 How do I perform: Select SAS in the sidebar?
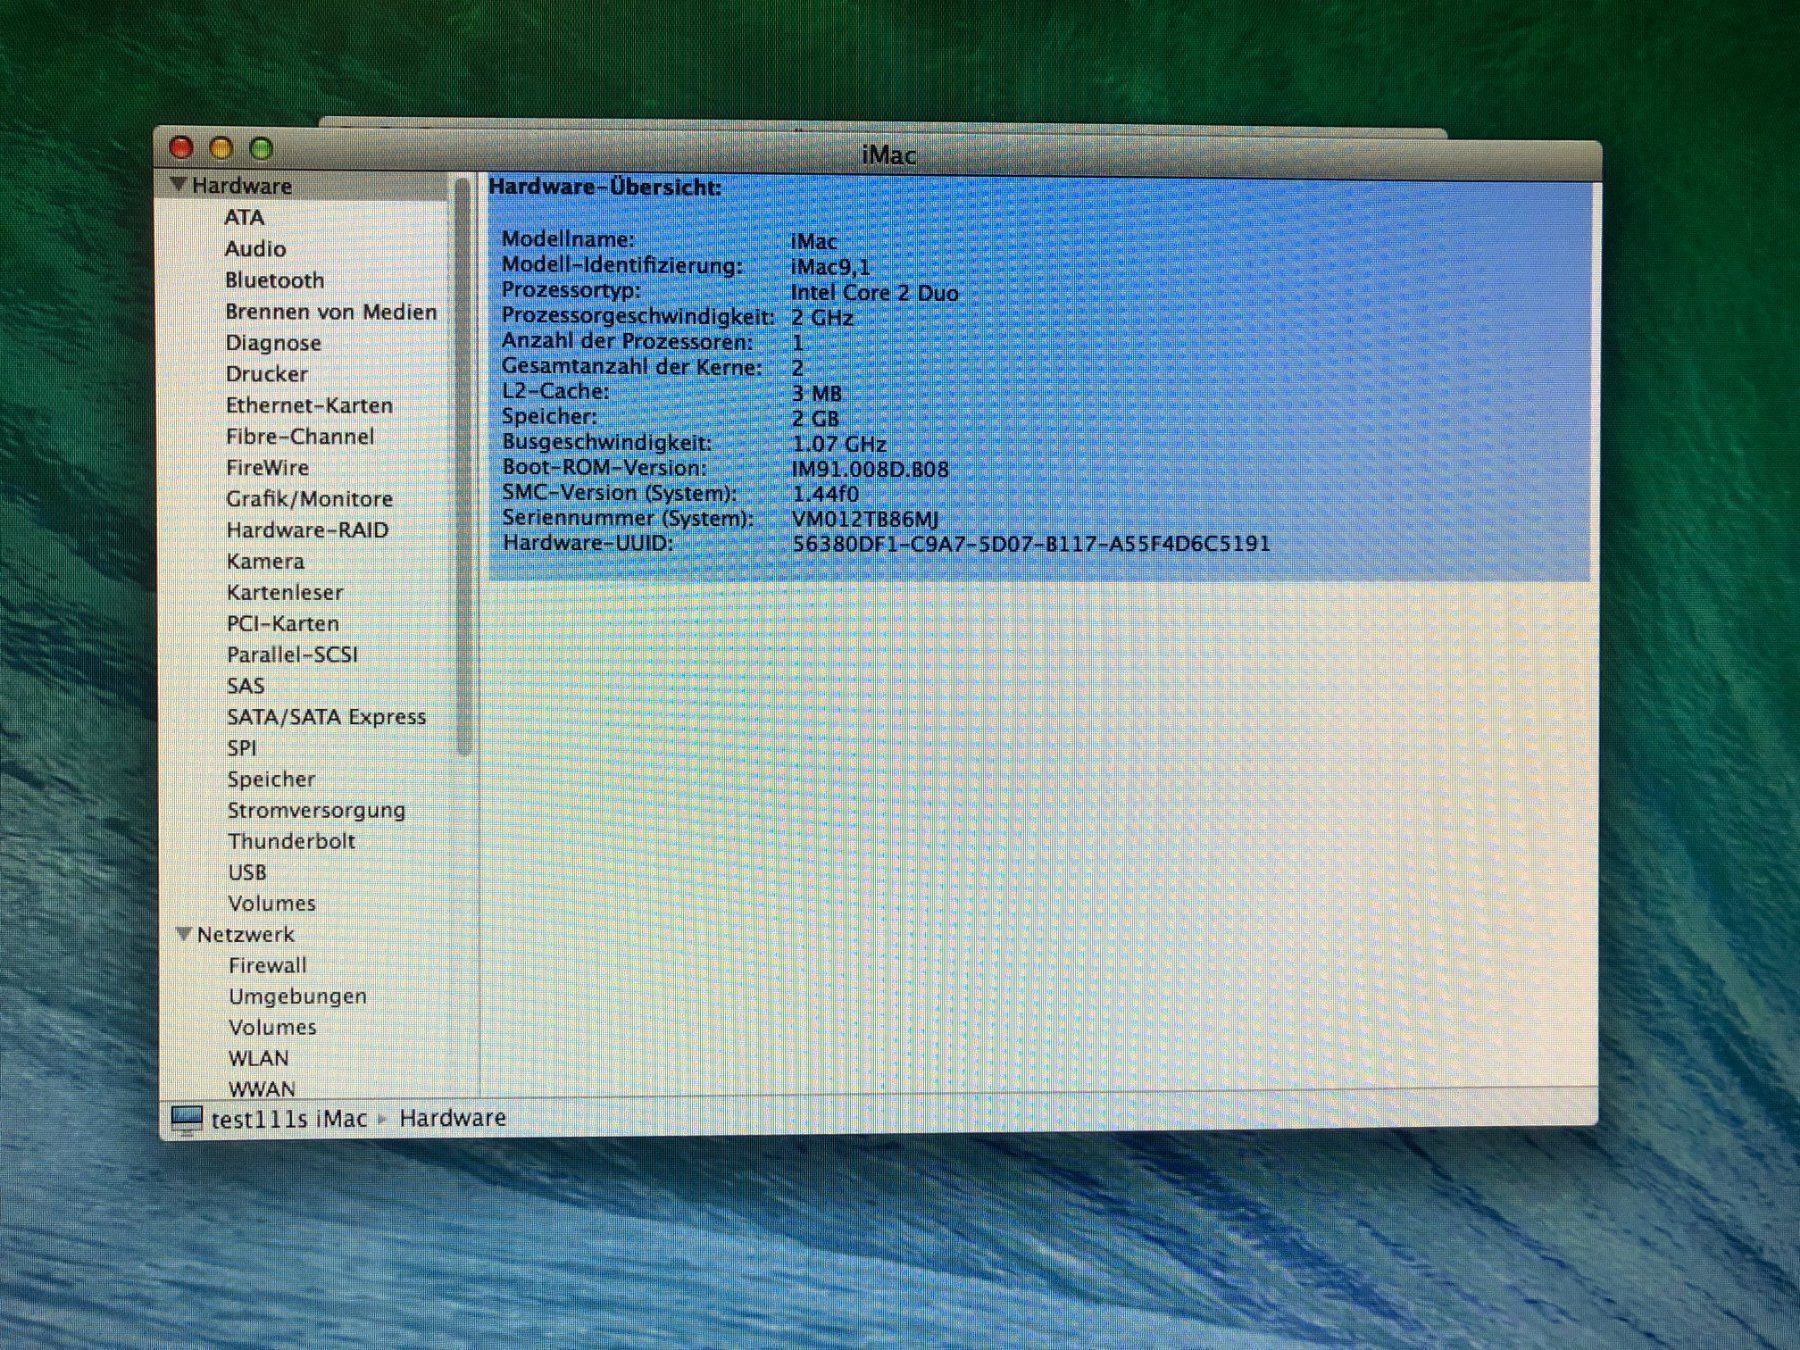coord(245,685)
